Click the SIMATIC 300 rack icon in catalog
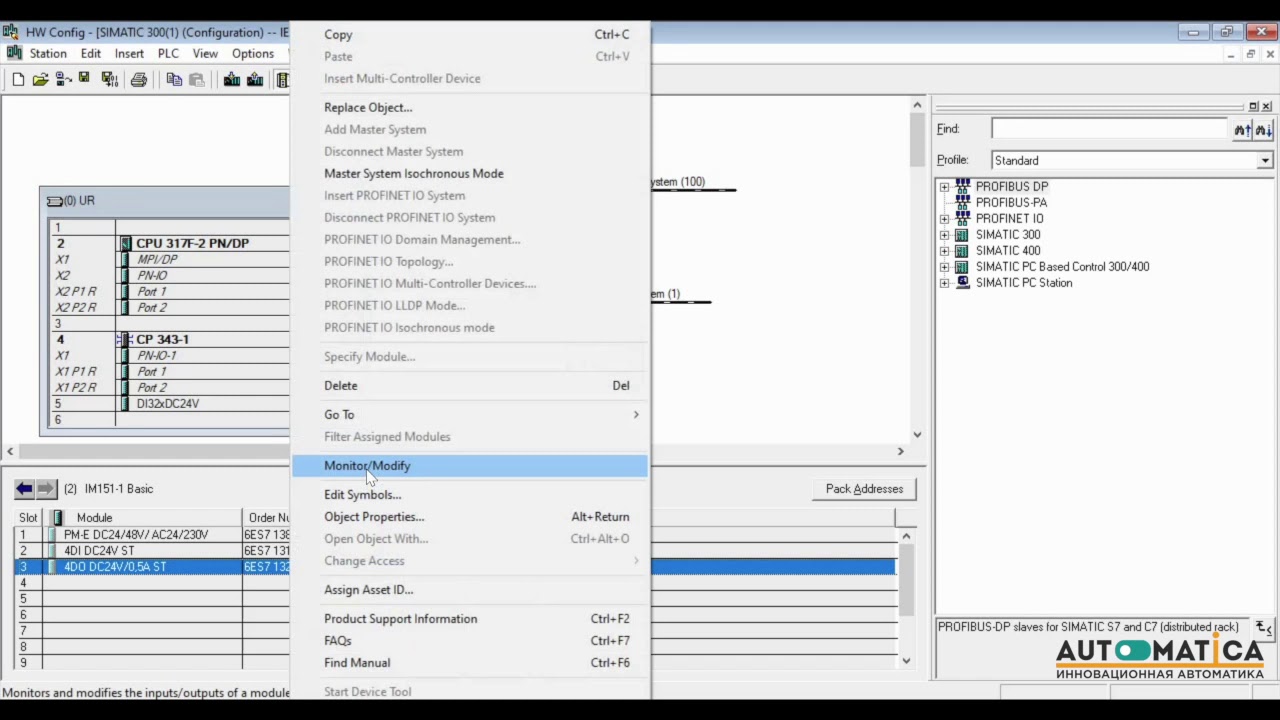 (x=963, y=235)
